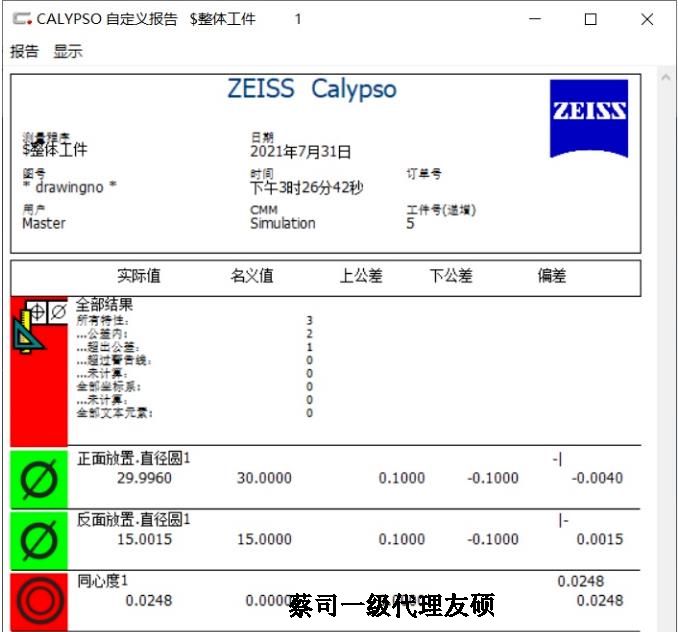
Task: Click the red concentricity icon for 同心度1
Action: pyautogui.click(x=39, y=601)
